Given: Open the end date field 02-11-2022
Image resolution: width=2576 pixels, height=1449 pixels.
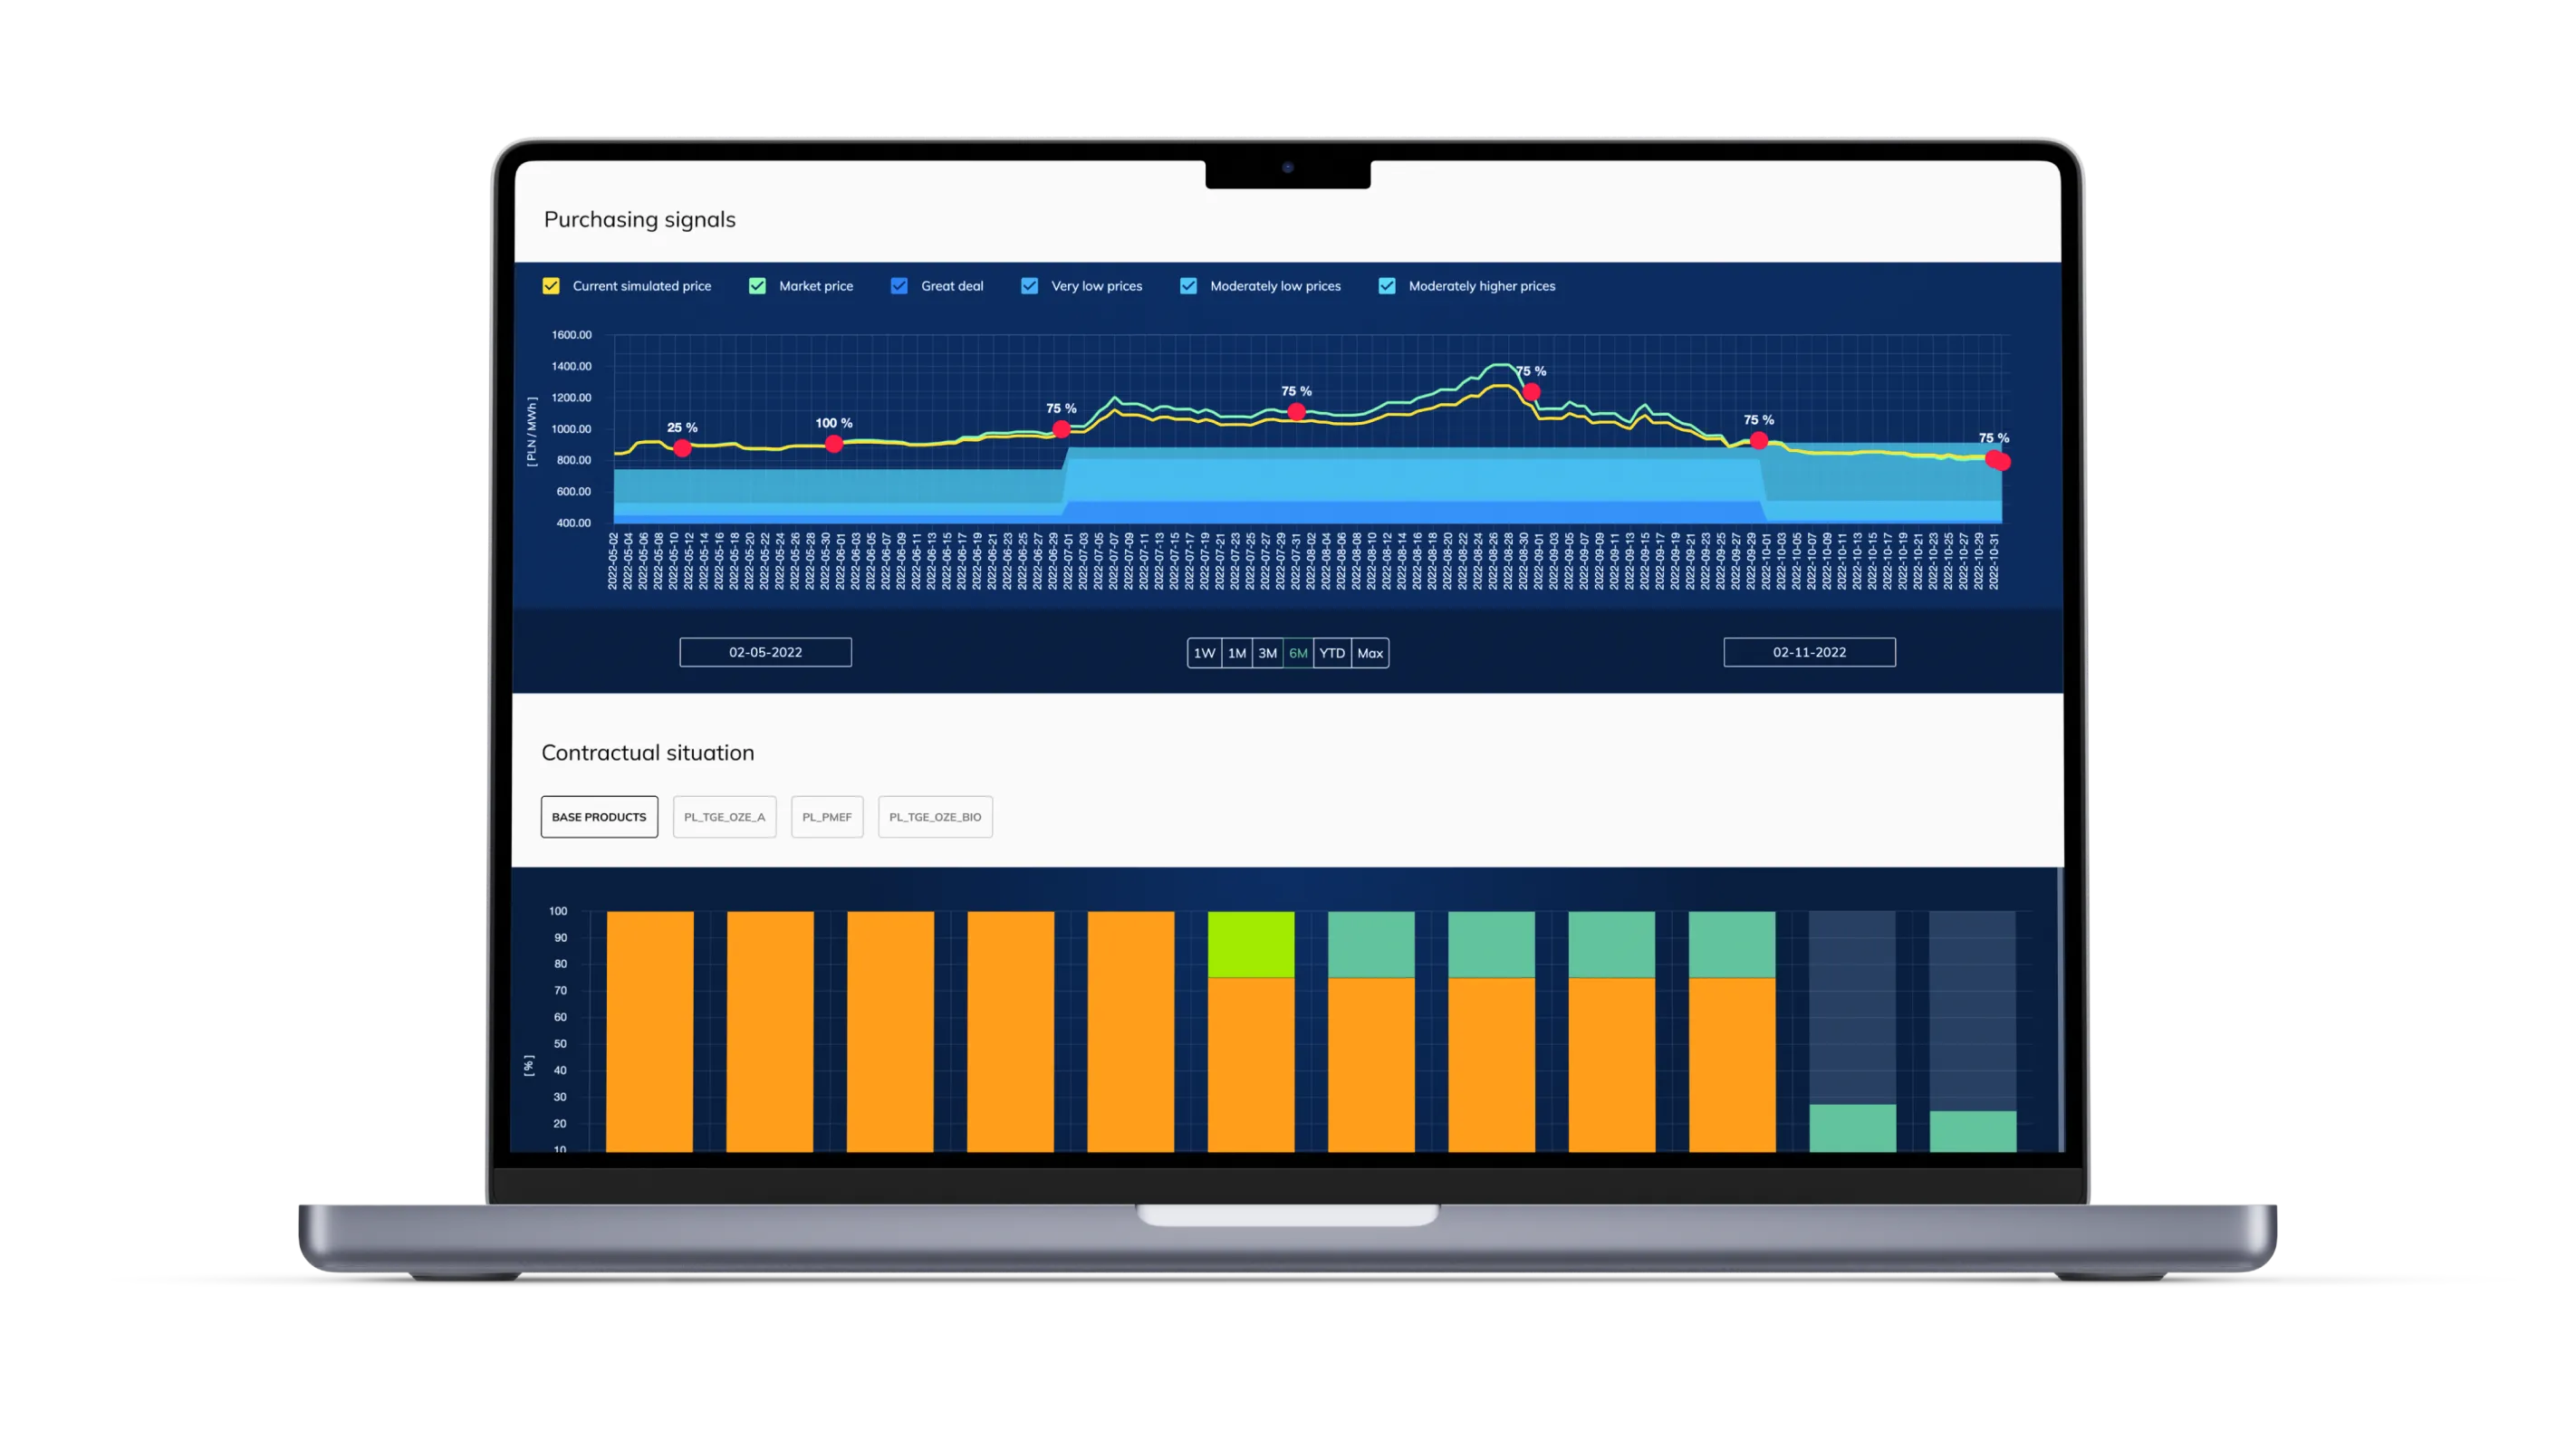Looking at the screenshot, I should pos(1809,652).
